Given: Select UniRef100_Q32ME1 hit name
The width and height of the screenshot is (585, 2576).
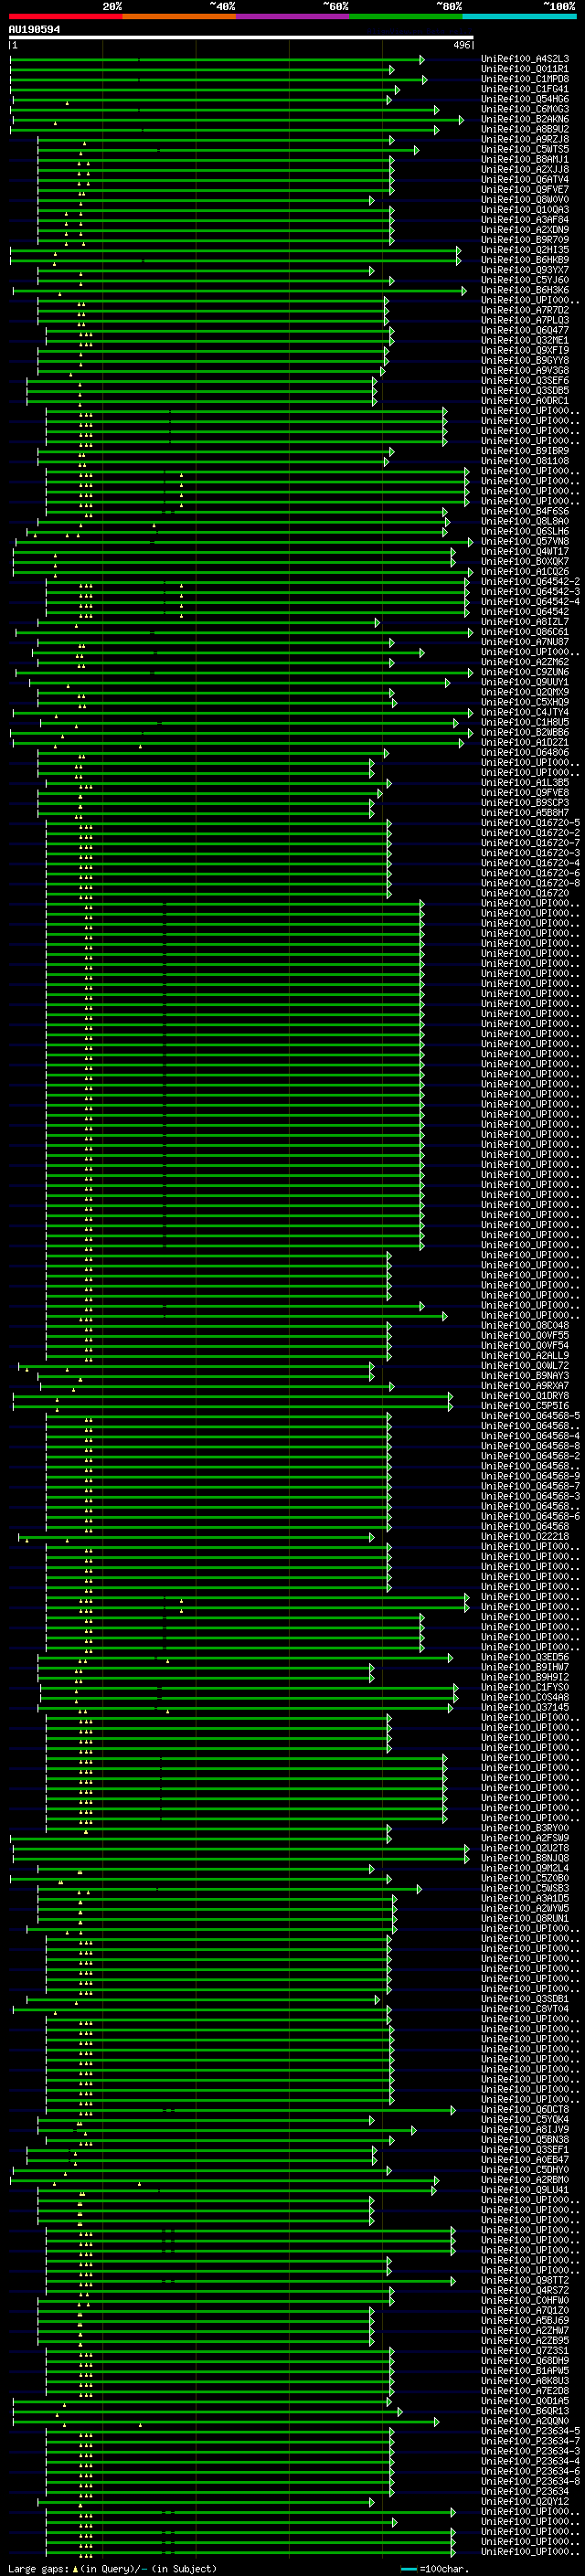Looking at the screenshot, I should coord(525,340).
